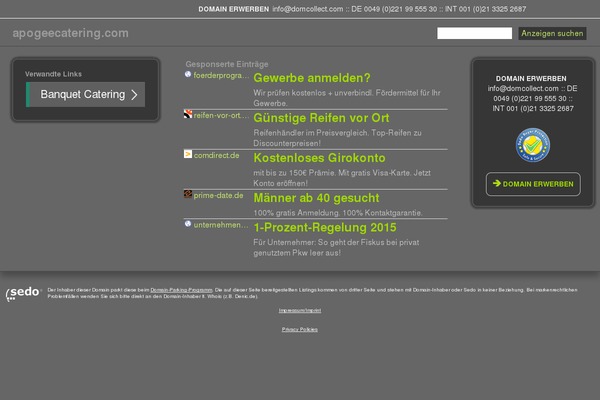The width and height of the screenshot is (600, 400).
Task: Click the Reifenhändler im Preisvergleich description
Action: 338,138
